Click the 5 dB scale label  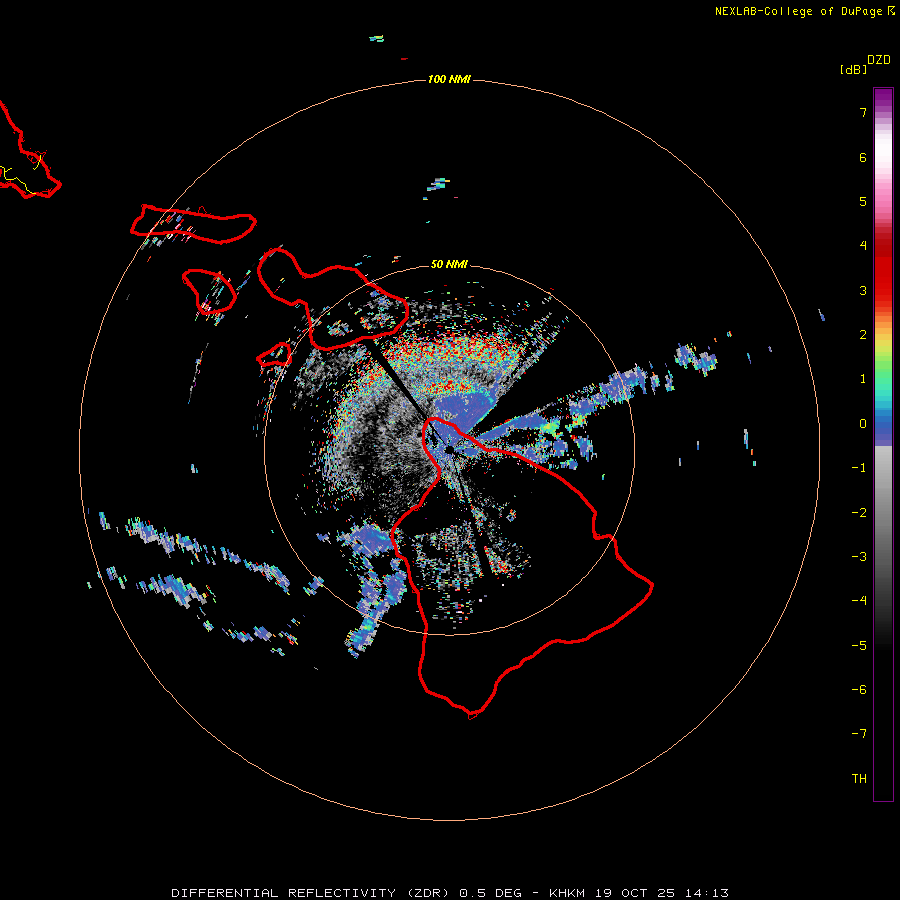[863, 201]
